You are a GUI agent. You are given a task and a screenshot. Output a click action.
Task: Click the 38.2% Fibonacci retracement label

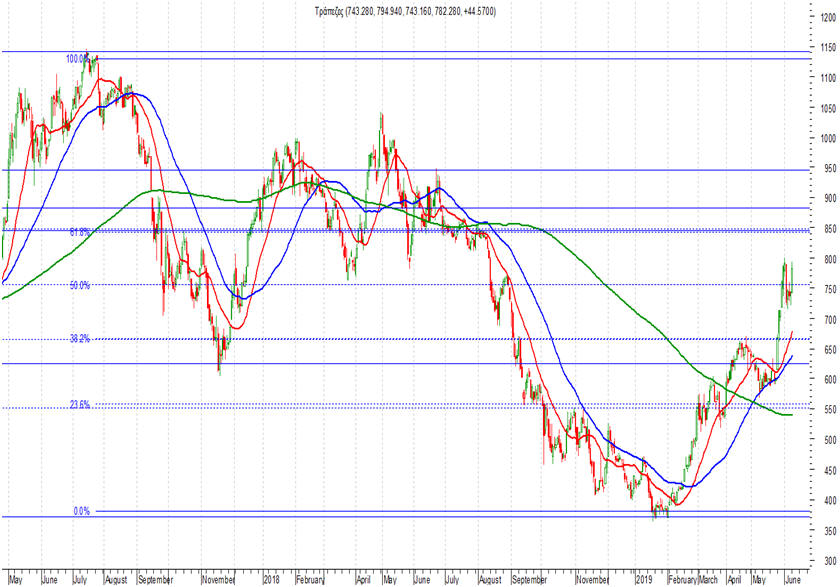click(x=80, y=338)
